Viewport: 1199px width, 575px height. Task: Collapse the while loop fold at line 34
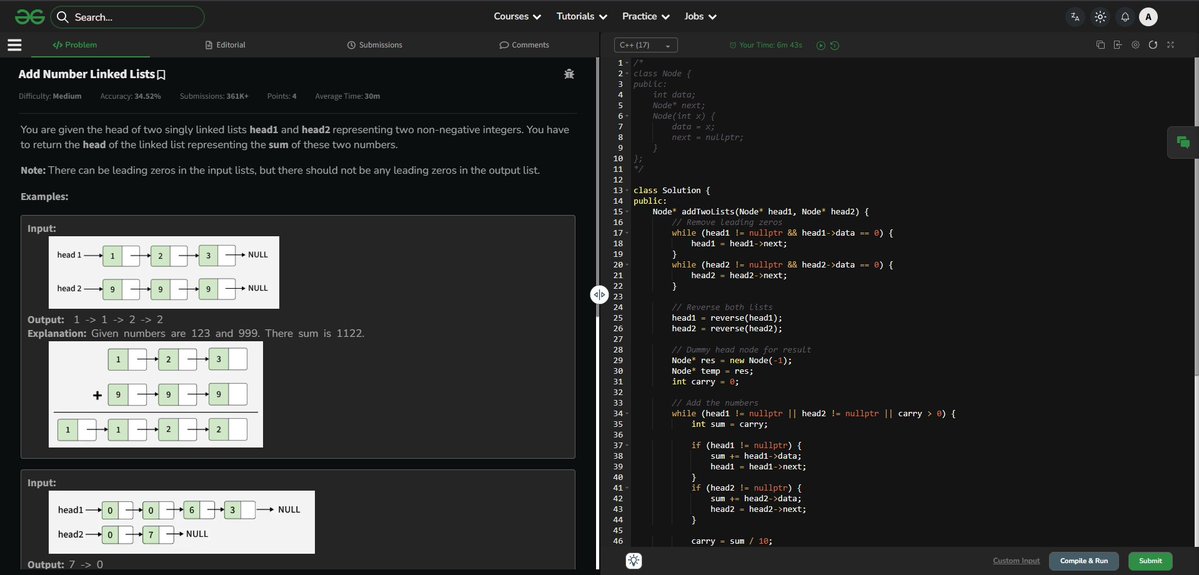click(628, 414)
